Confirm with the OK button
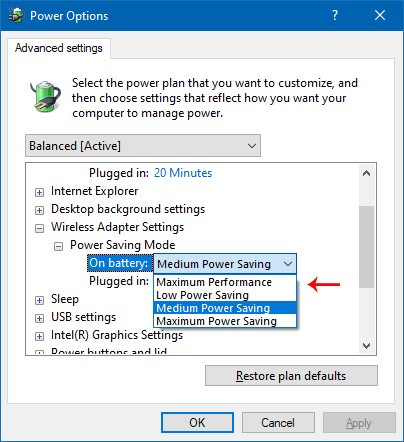404x442 pixels. (x=197, y=423)
